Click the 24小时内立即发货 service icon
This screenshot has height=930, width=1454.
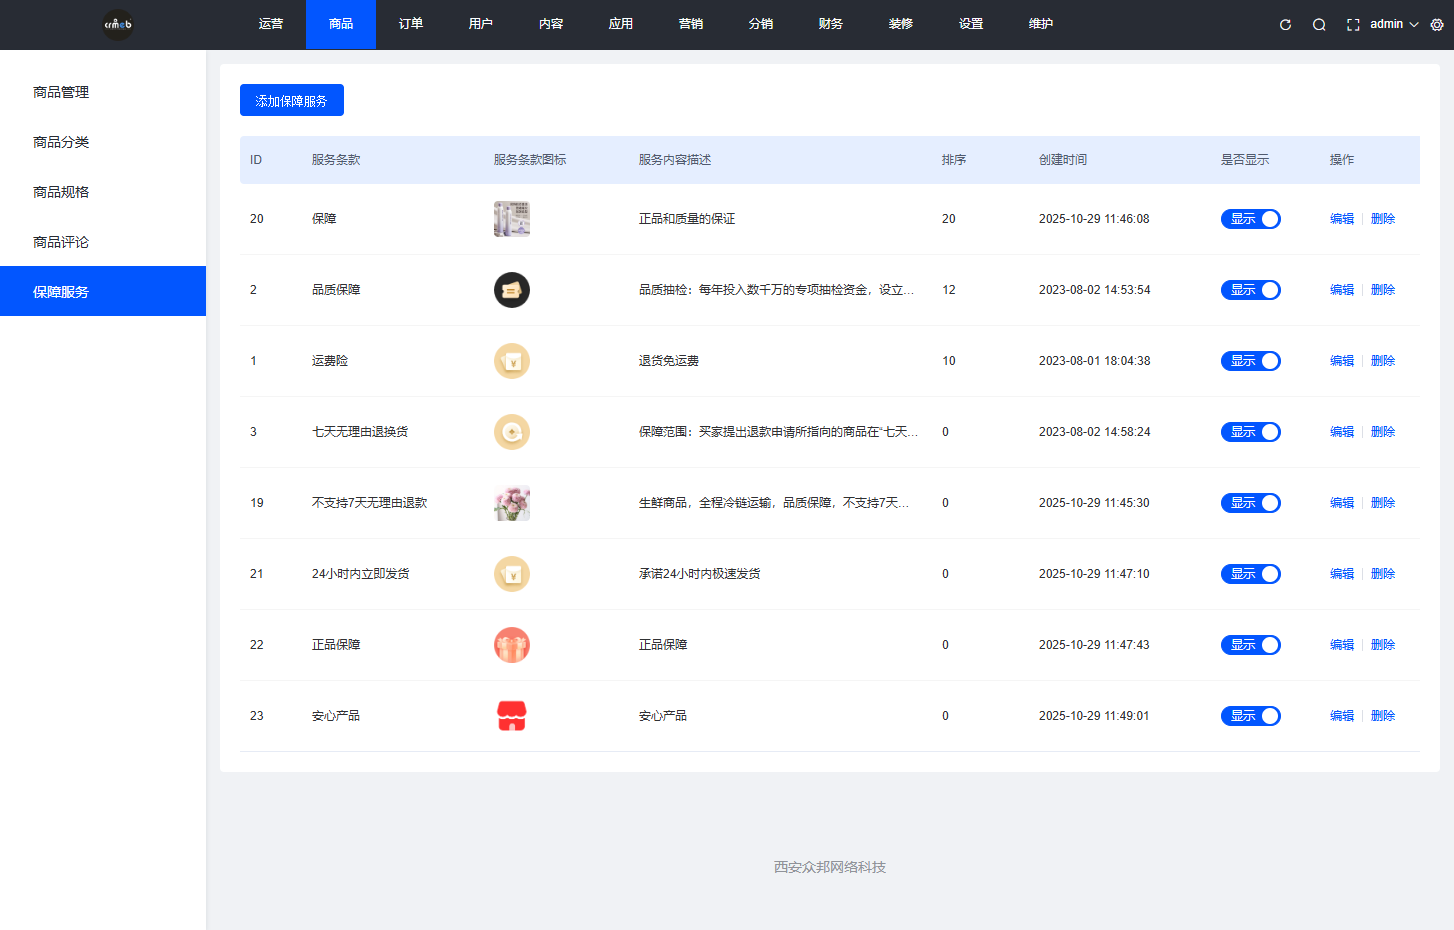pyautogui.click(x=512, y=573)
